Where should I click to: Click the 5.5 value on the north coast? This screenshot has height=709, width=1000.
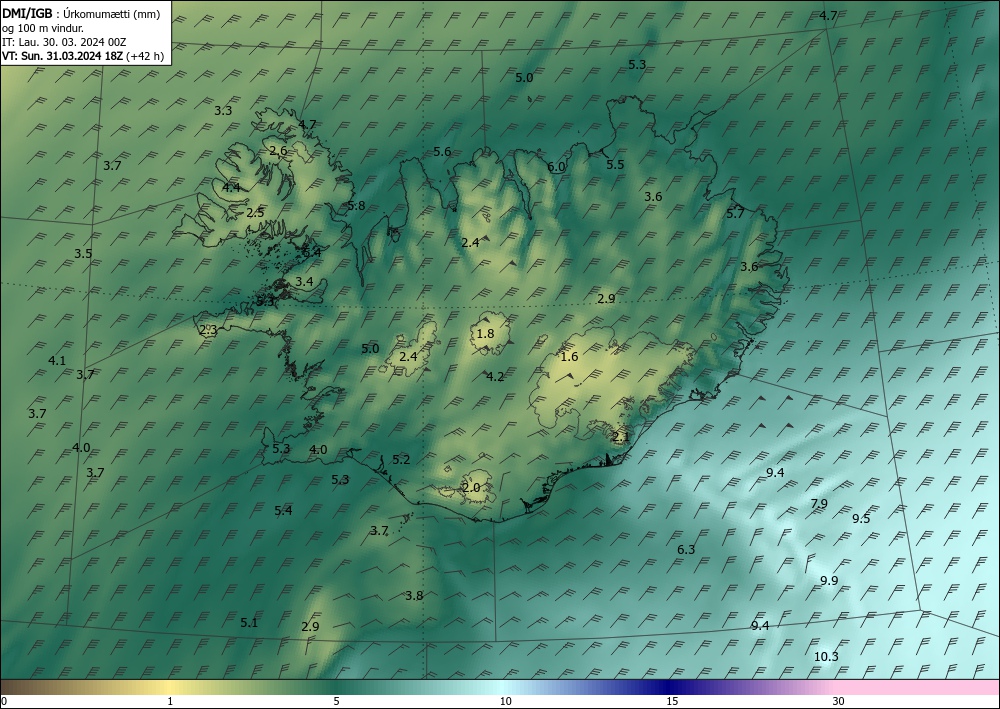pos(615,164)
